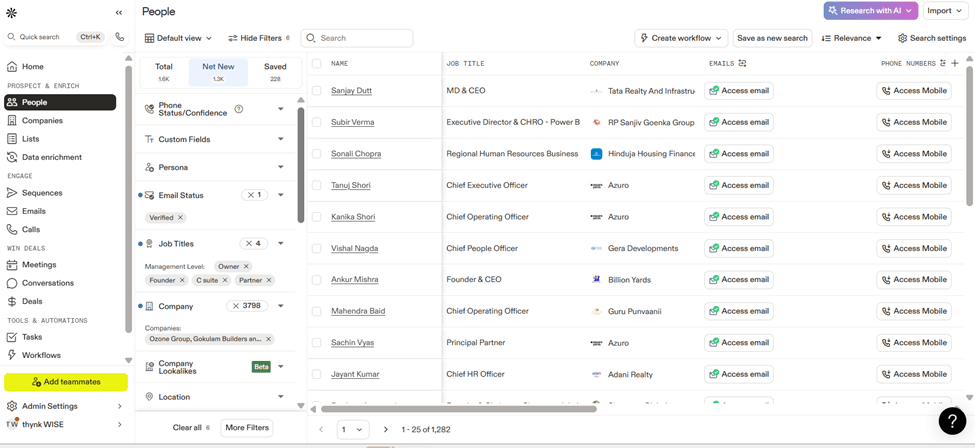The height and width of the screenshot is (448, 975).
Task: Click Save as new search
Action: (772, 38)
